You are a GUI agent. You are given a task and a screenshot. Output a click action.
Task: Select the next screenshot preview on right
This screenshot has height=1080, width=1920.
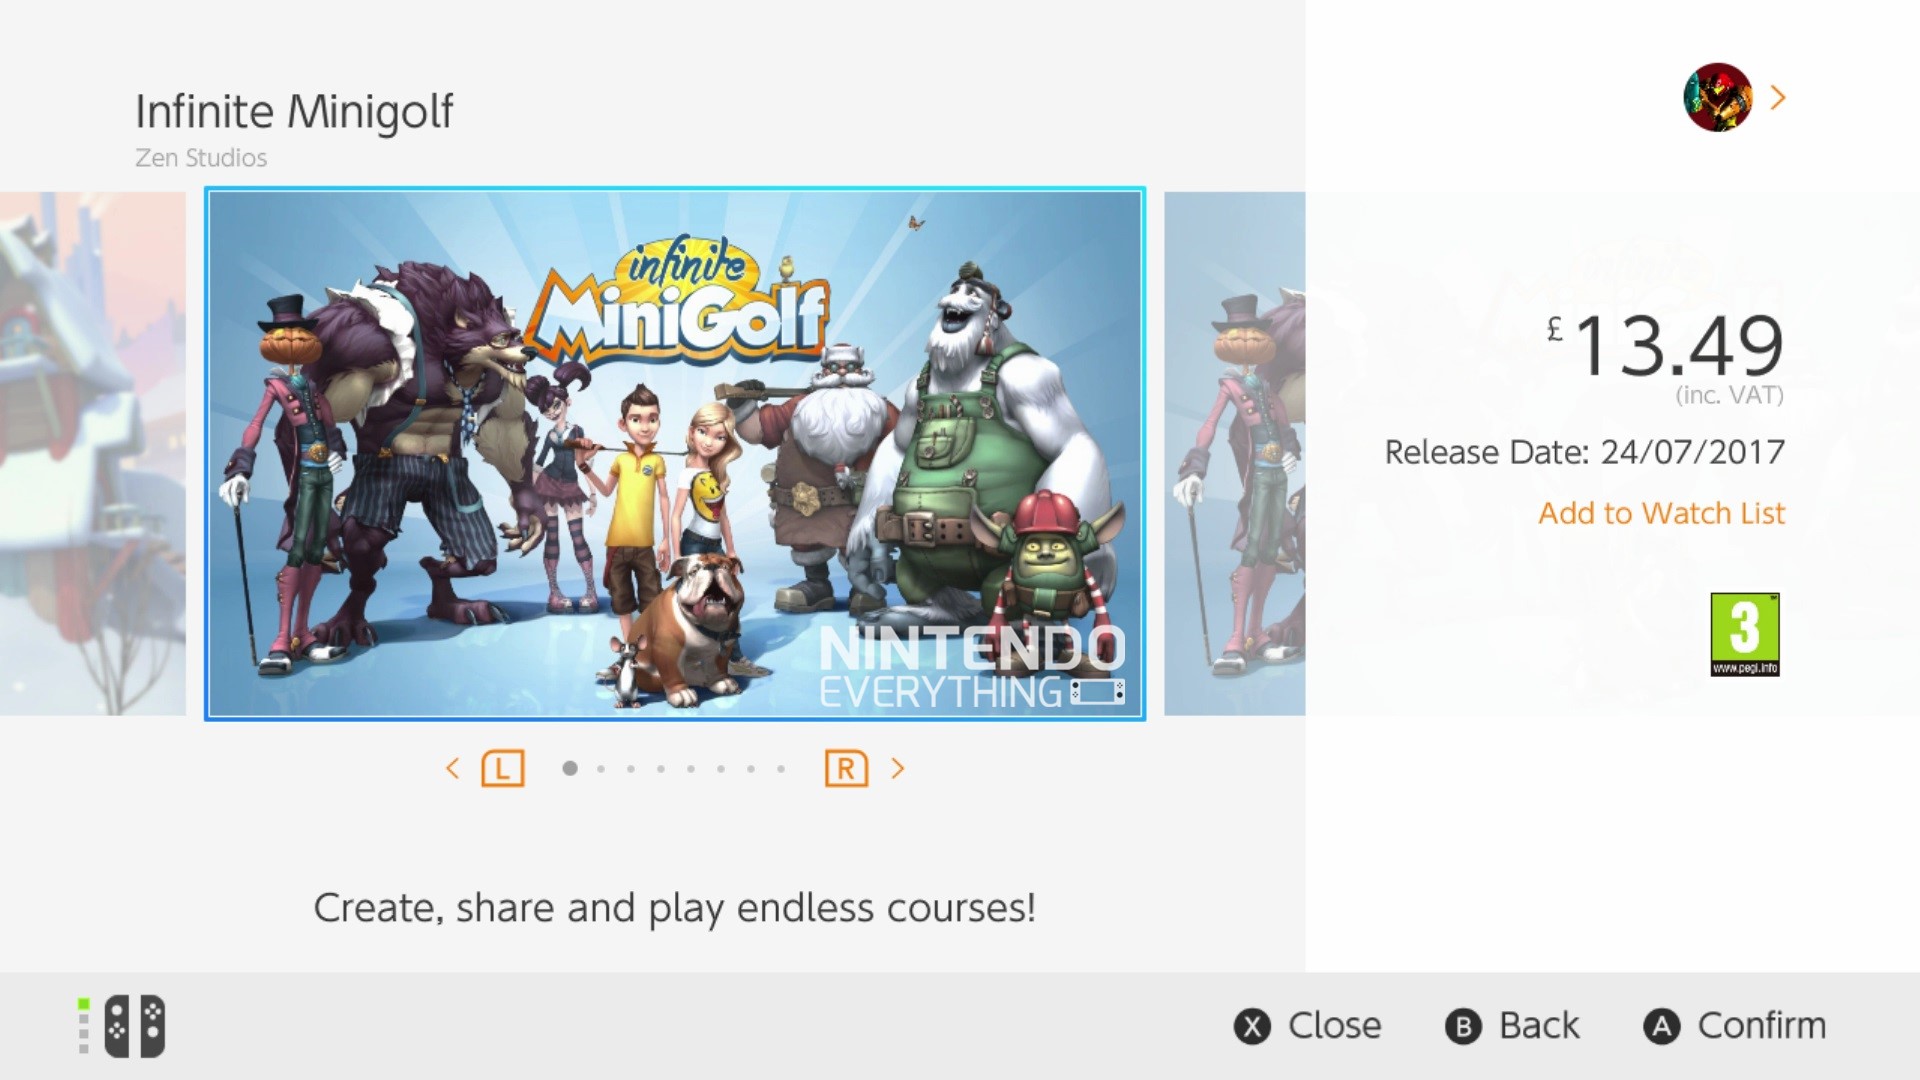tap(1234, 453)
